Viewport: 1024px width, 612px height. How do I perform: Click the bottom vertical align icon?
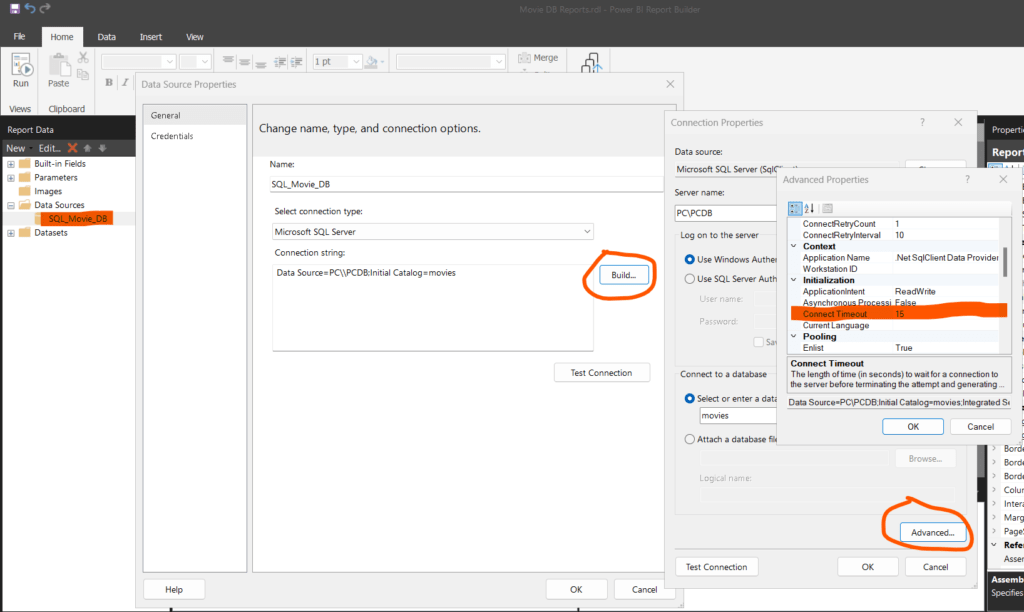point(261,63)
